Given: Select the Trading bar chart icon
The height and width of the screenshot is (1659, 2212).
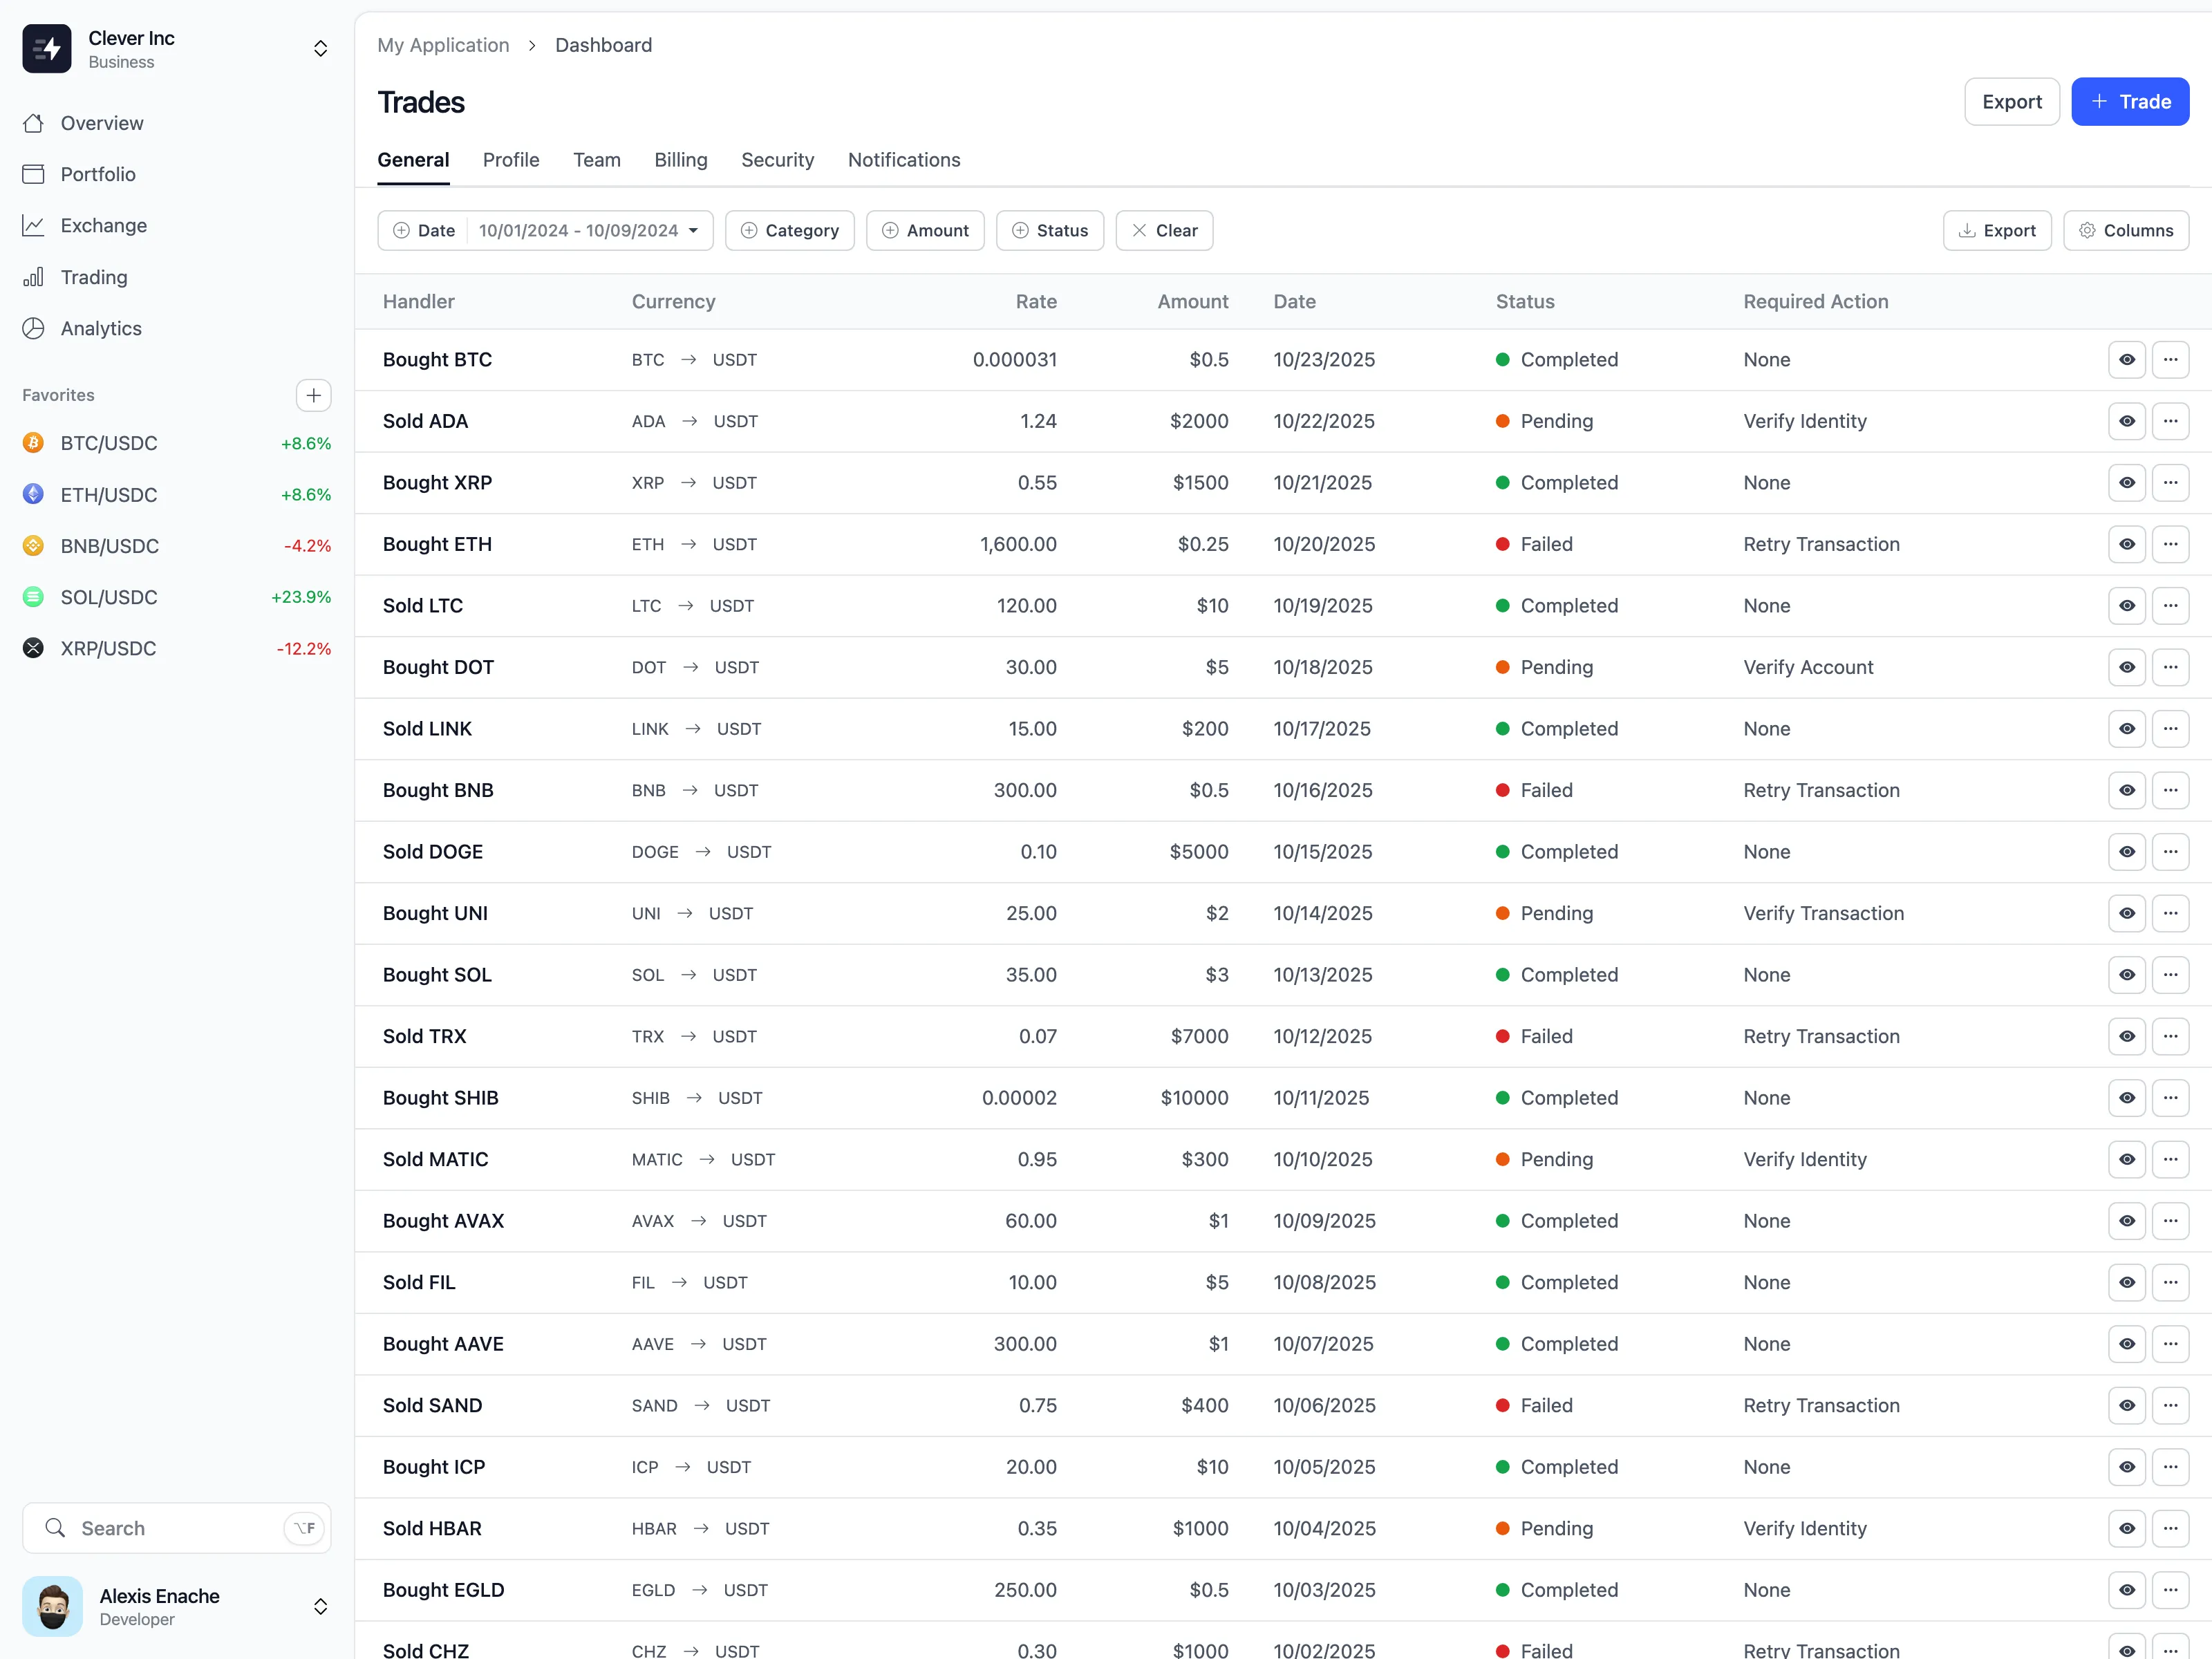Looking at the screenshot, I should tap(33, 277).
